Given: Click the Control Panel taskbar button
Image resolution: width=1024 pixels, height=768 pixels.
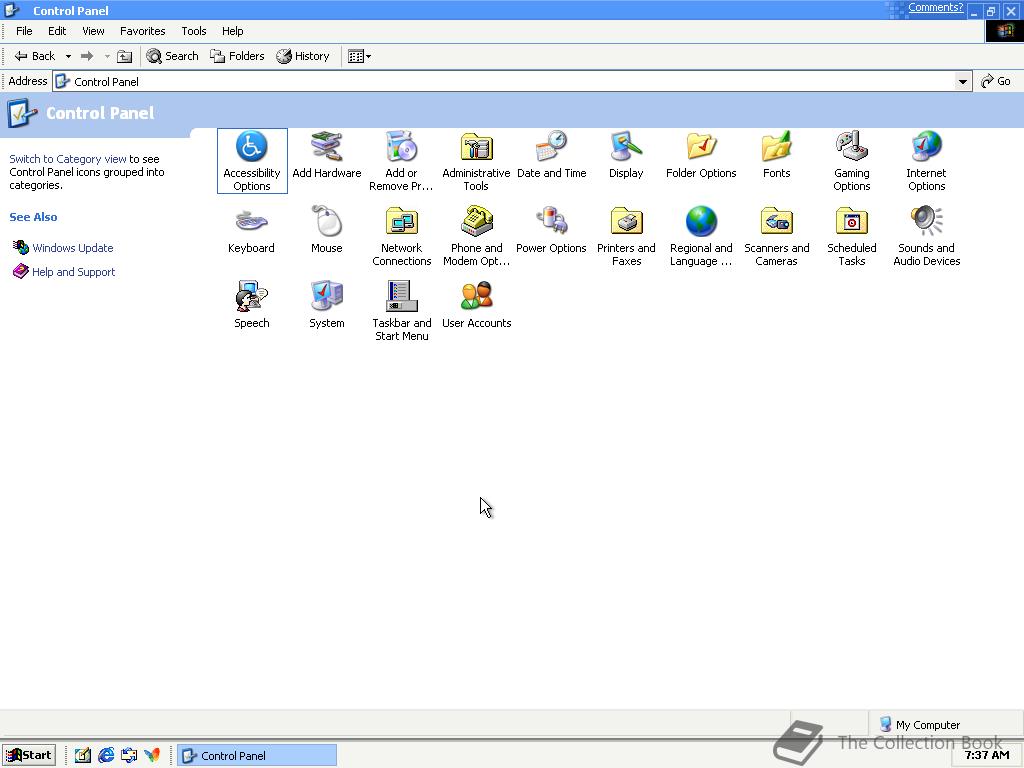Looking at the screenshot, I should pyautogui.click(x=257, y=756).
